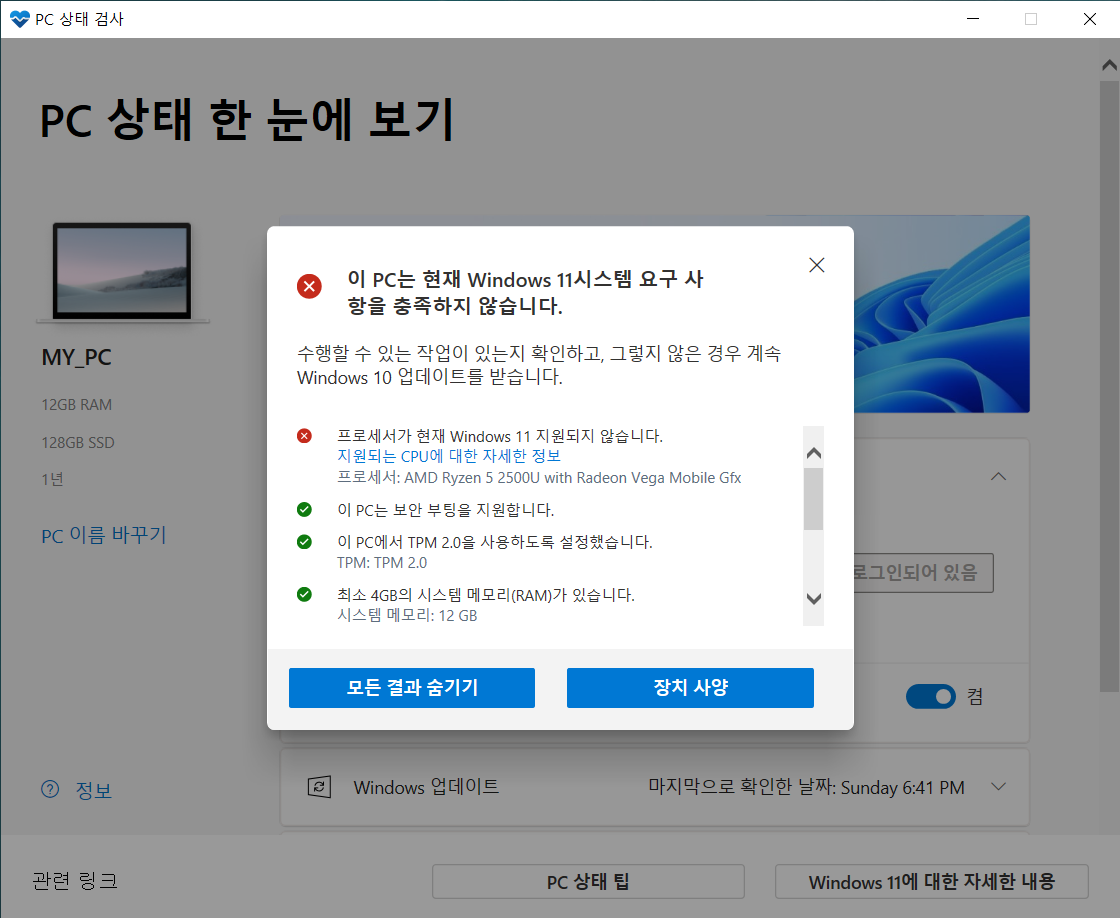
Task: Click the red X icon beside processor result
Action: tap(304, 436)
